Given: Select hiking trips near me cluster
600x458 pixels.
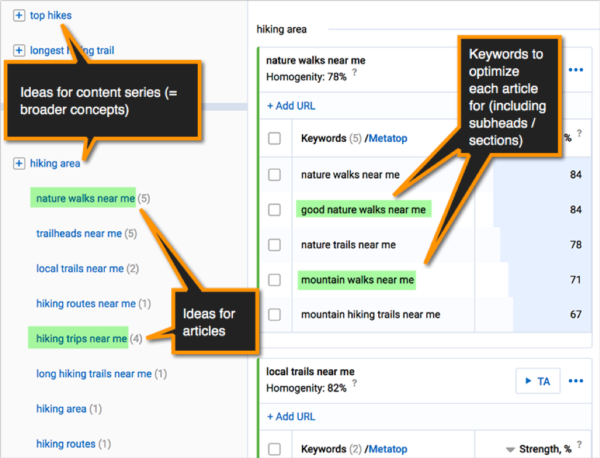Looking at the screenshot, I should click(x=82, y=339).
